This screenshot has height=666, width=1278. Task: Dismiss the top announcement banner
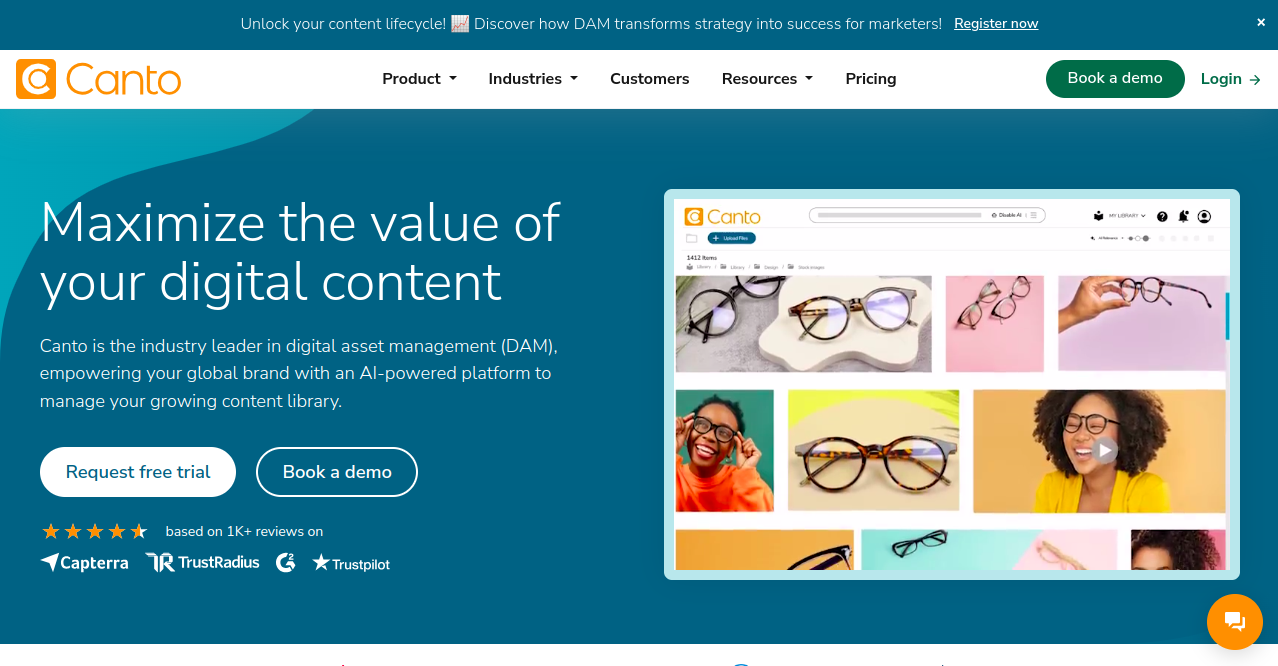[x=1261, y=23]
